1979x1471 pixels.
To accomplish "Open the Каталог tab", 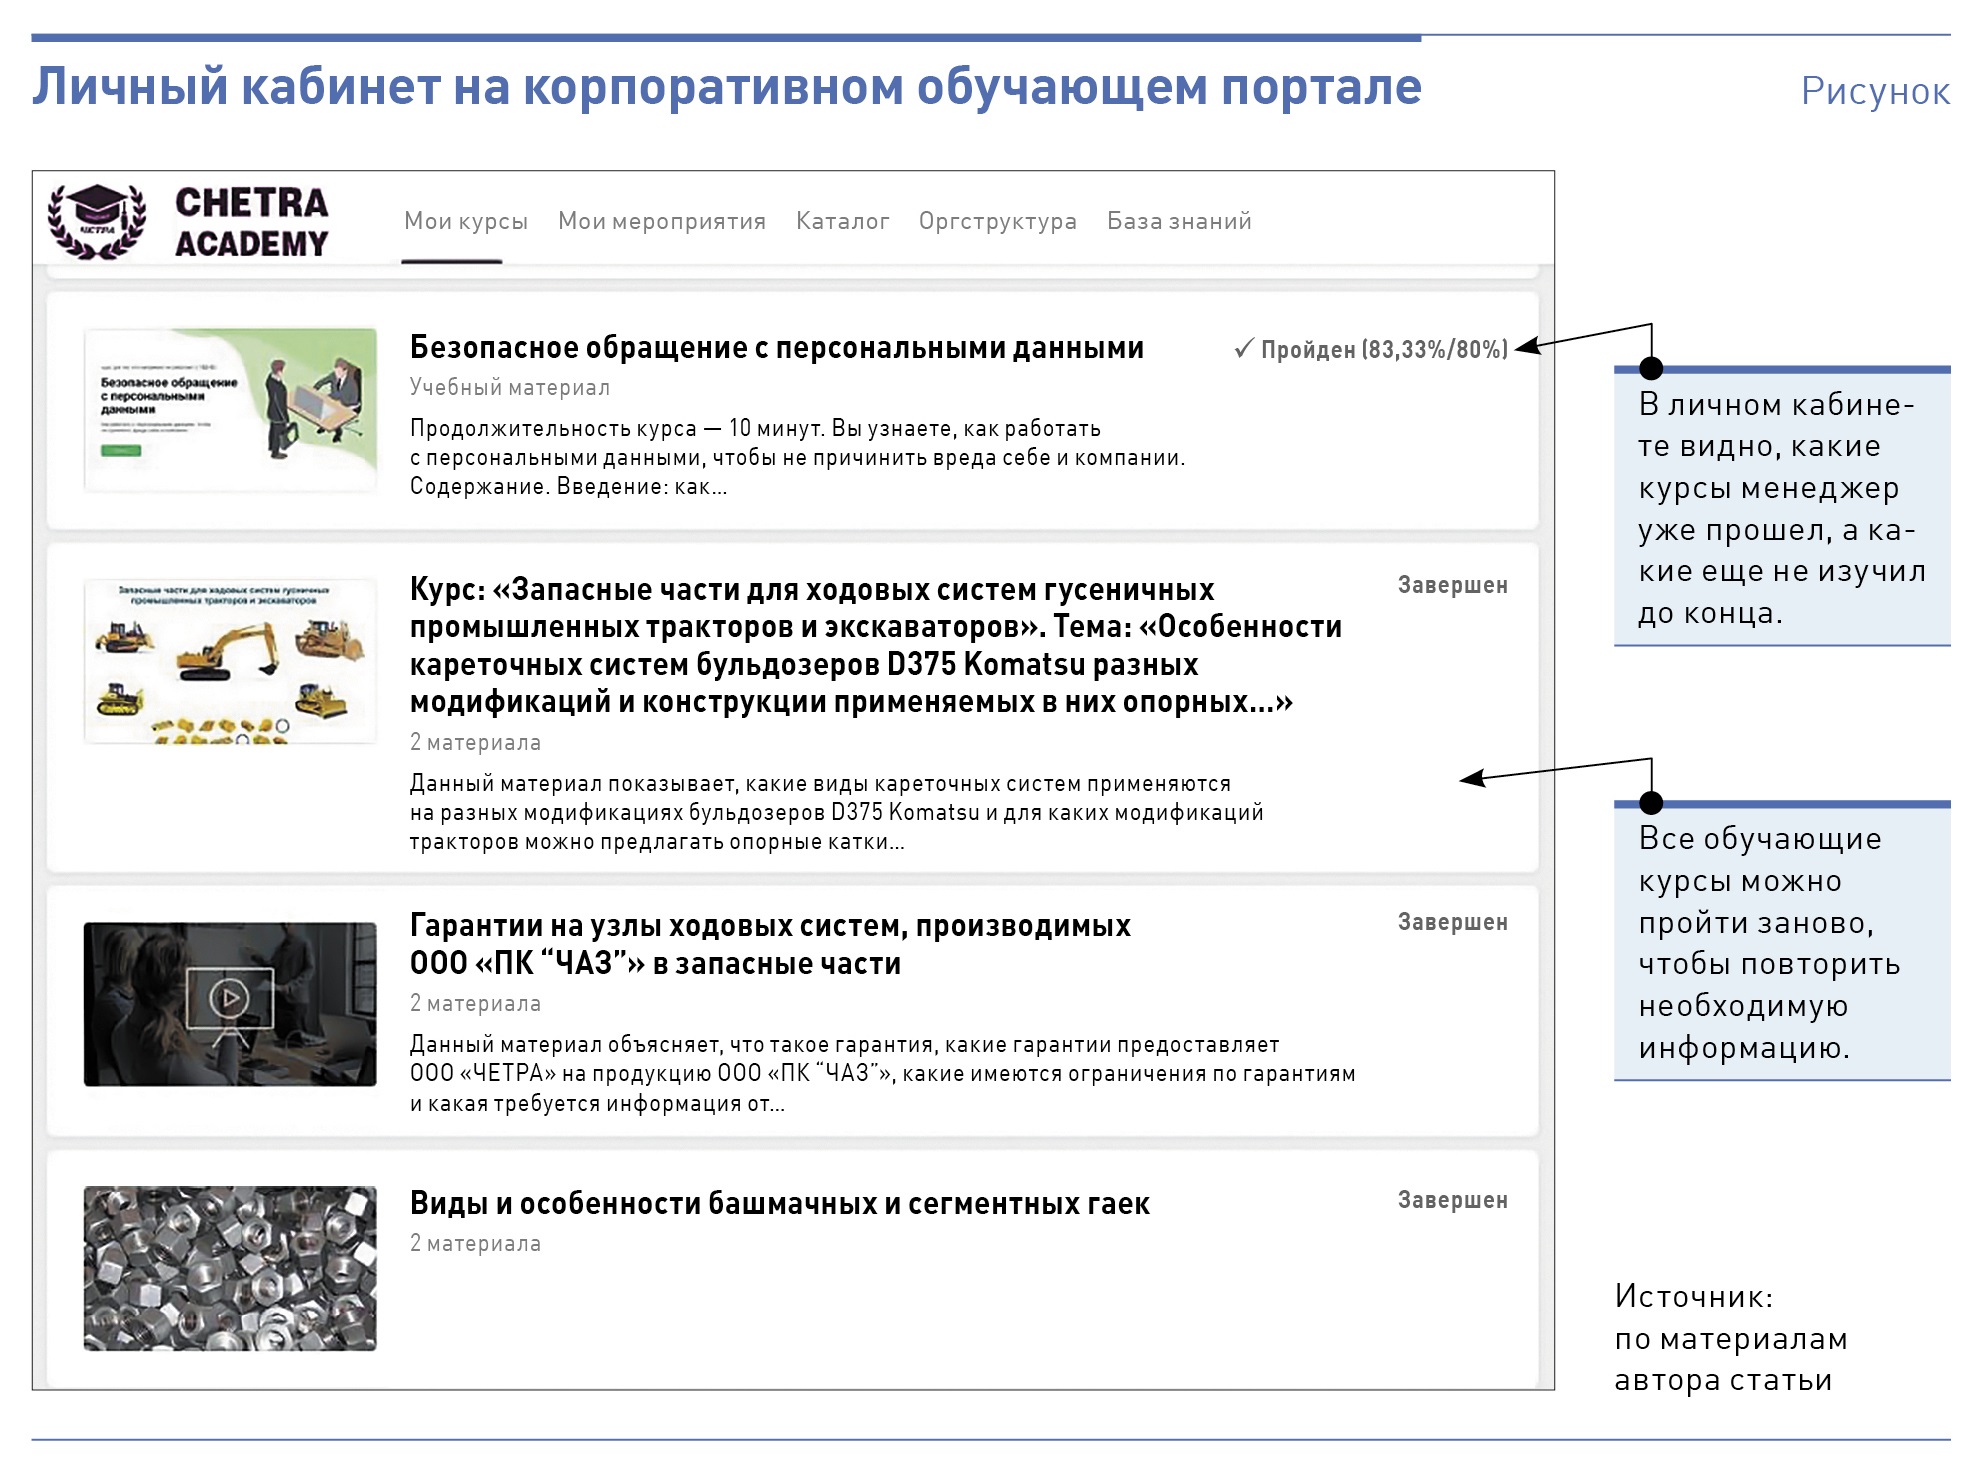I will 842,221.
